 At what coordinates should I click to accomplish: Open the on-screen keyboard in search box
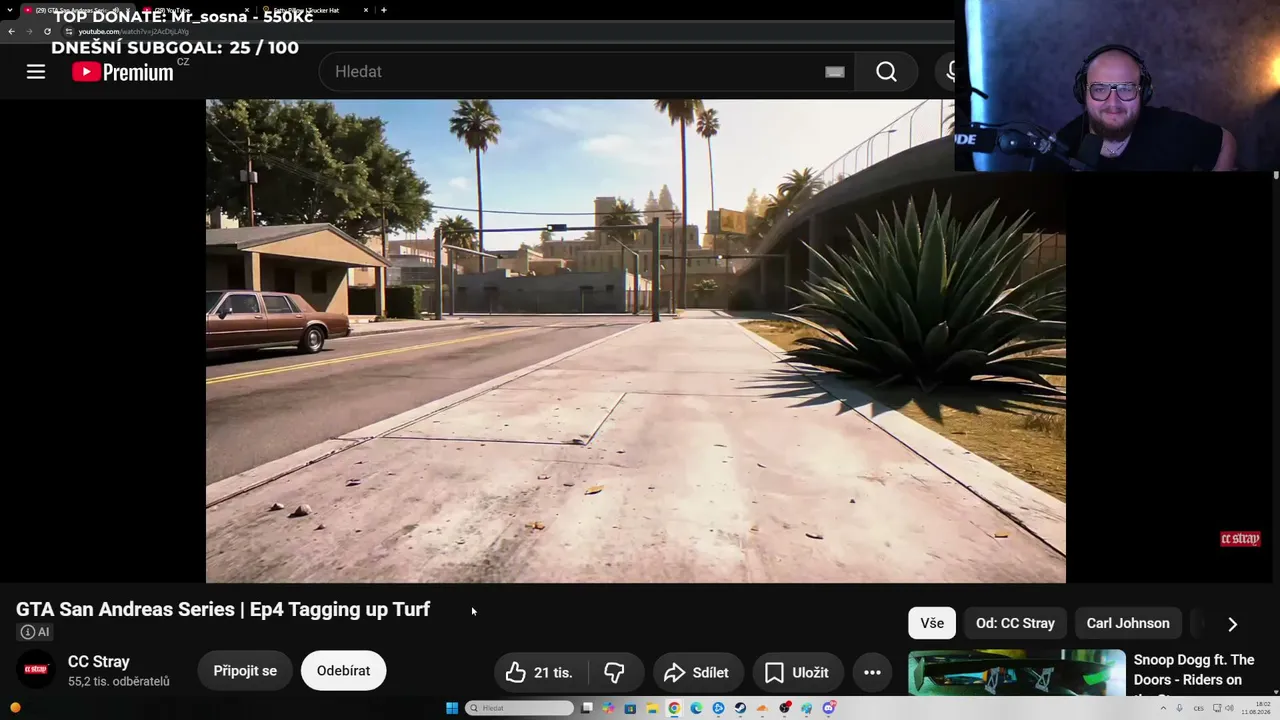[834, 71]
